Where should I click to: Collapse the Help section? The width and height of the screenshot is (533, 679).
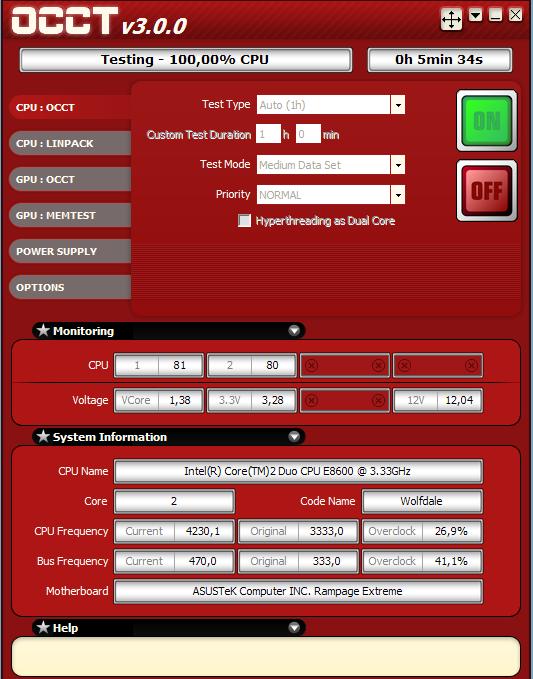click(294, 627)
